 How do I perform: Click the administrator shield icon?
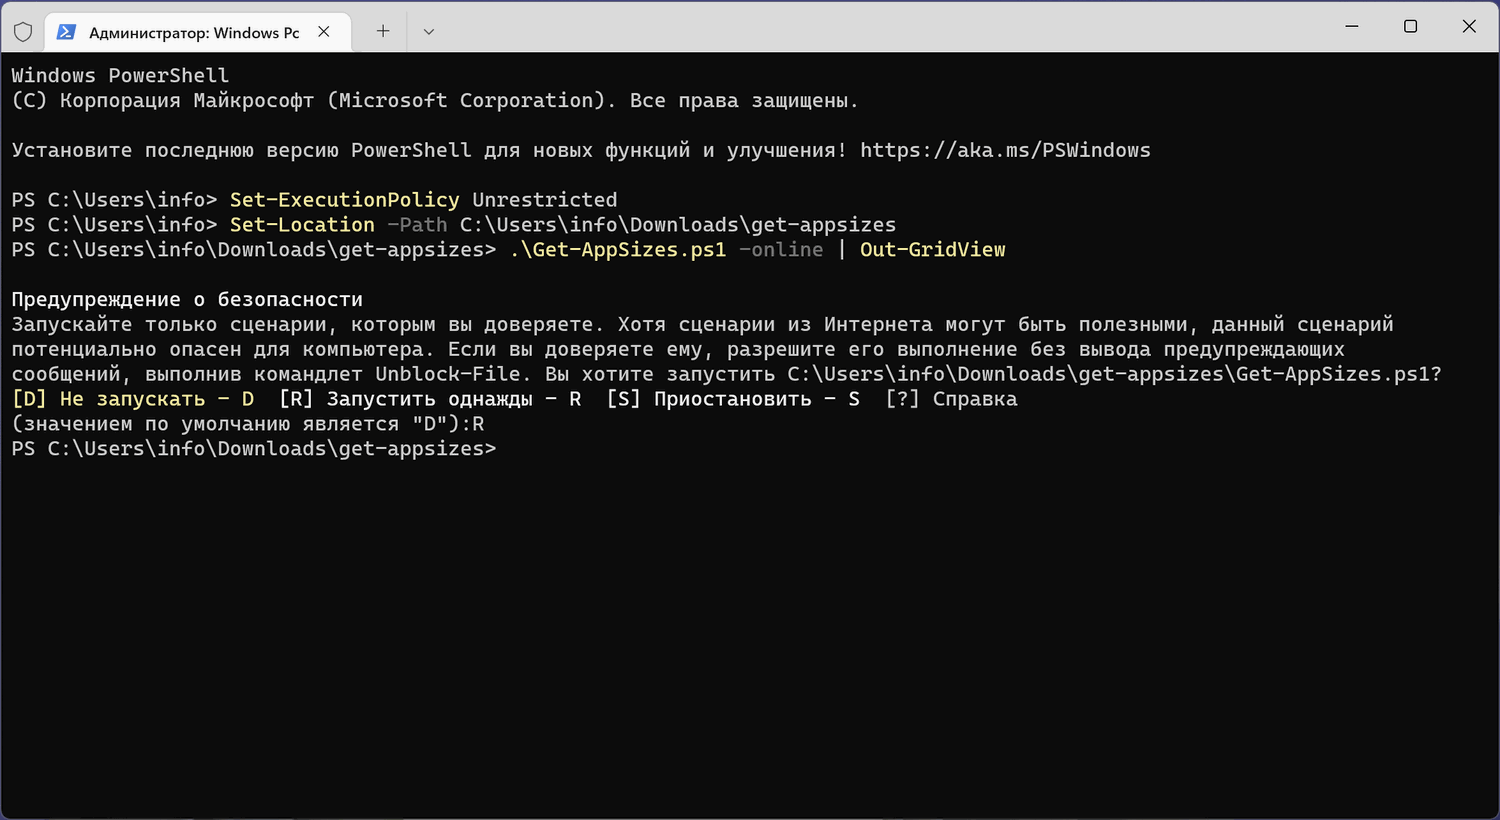pos(23,32)
